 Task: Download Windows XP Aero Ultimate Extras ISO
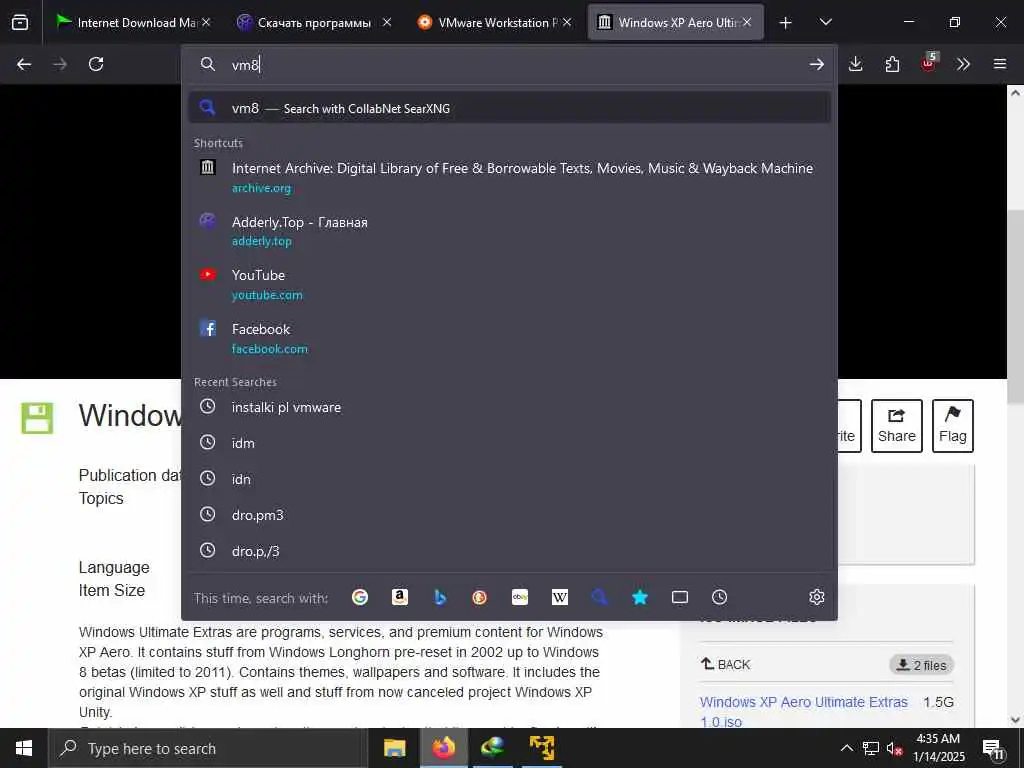tap(803, 711)
